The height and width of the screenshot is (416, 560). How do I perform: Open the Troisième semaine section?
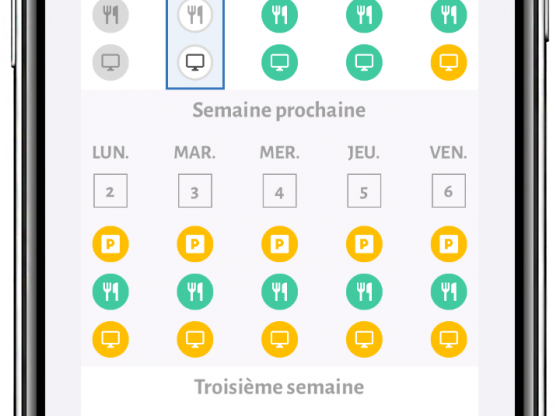(279, 387)
